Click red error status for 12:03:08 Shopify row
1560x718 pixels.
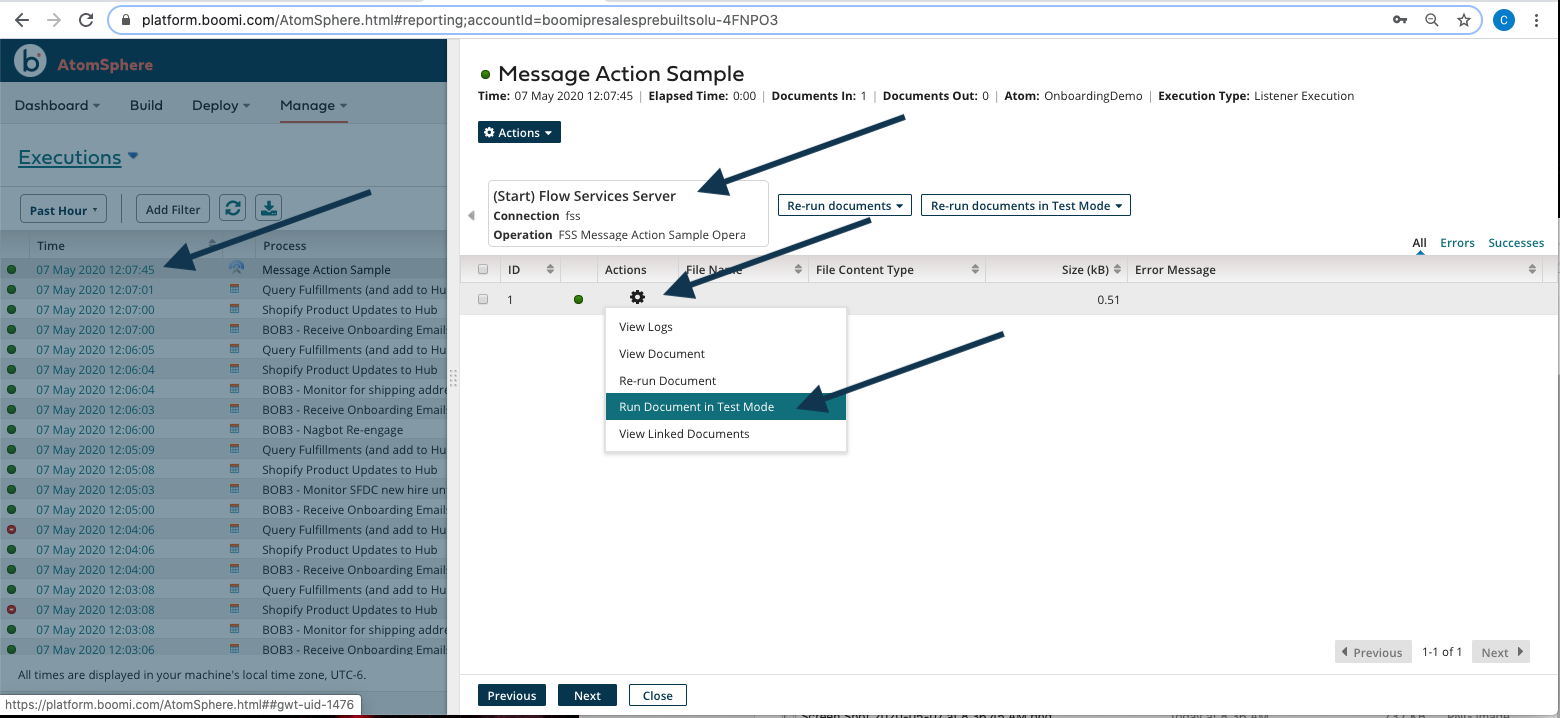coord(12,609)
